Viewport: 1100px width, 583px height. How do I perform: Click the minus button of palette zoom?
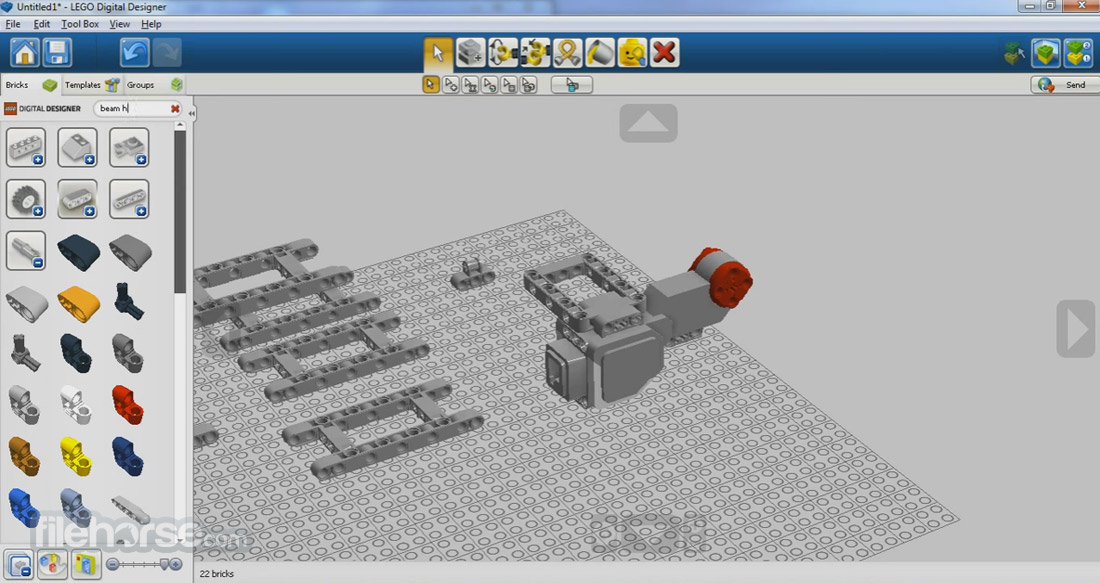(x=112, y=564)
